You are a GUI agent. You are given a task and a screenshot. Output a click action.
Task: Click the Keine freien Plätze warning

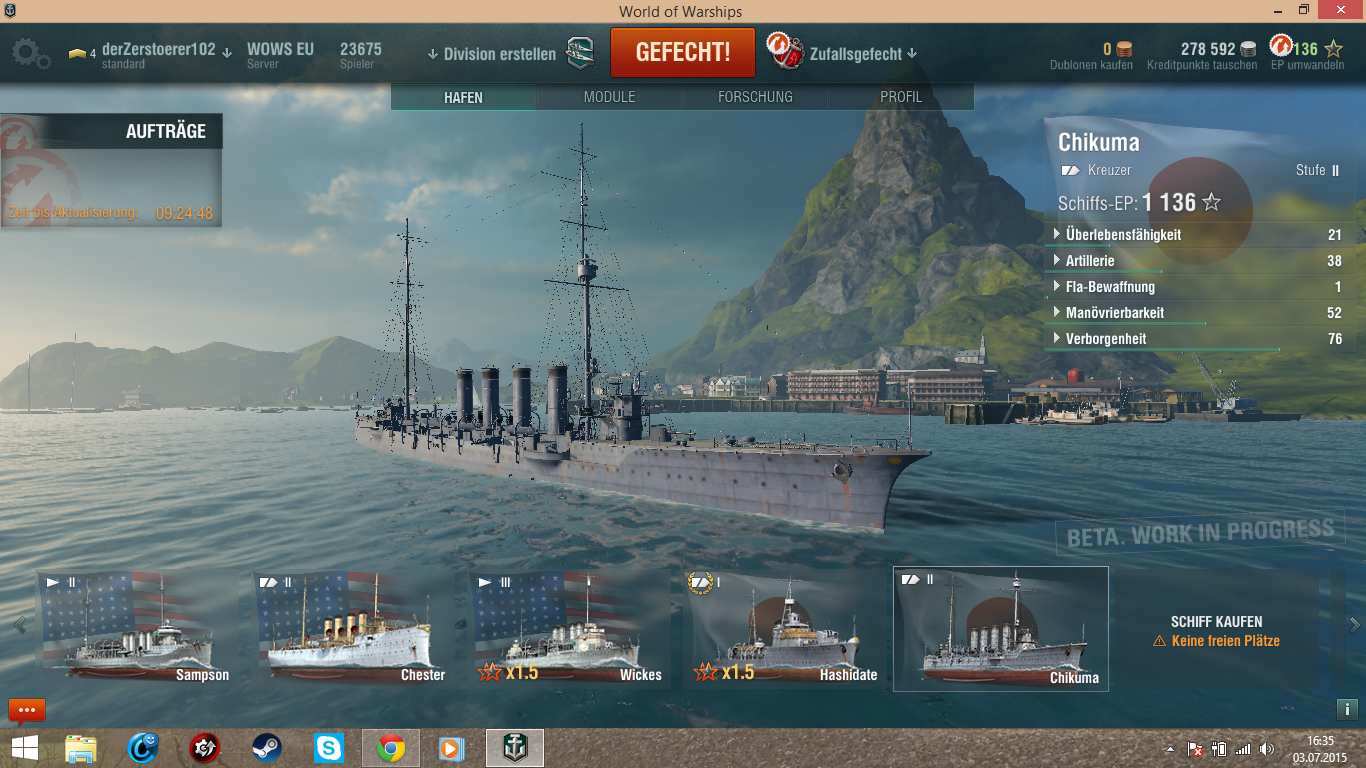pyautogui.click(x=1216, y=641)
